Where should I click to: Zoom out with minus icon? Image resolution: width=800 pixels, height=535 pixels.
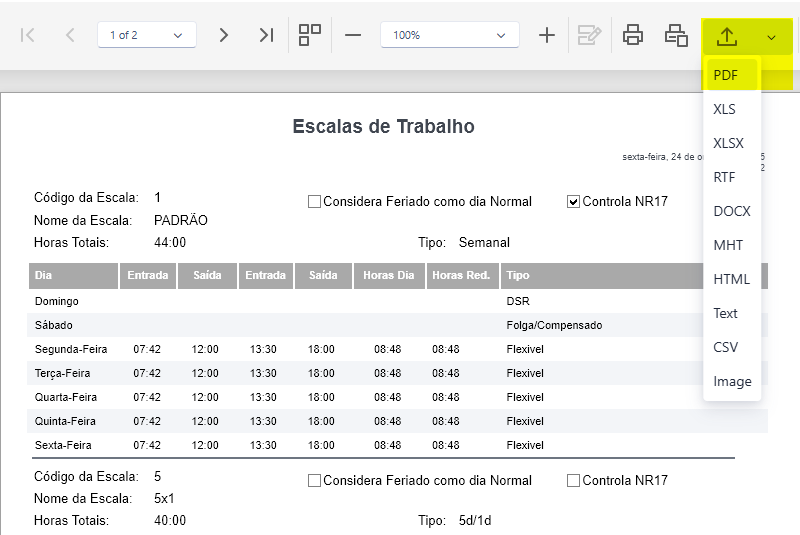[353, 35]
